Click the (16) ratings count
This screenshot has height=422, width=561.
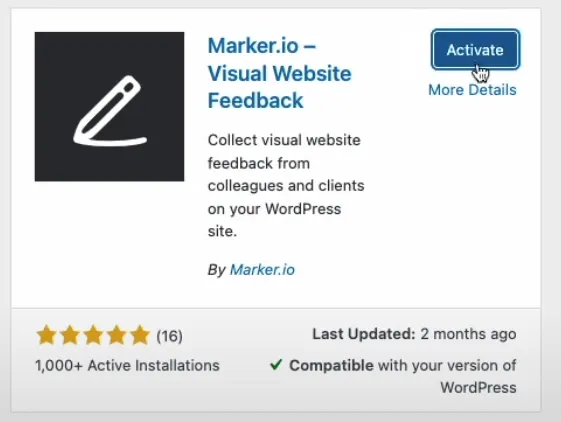(170, 336)
